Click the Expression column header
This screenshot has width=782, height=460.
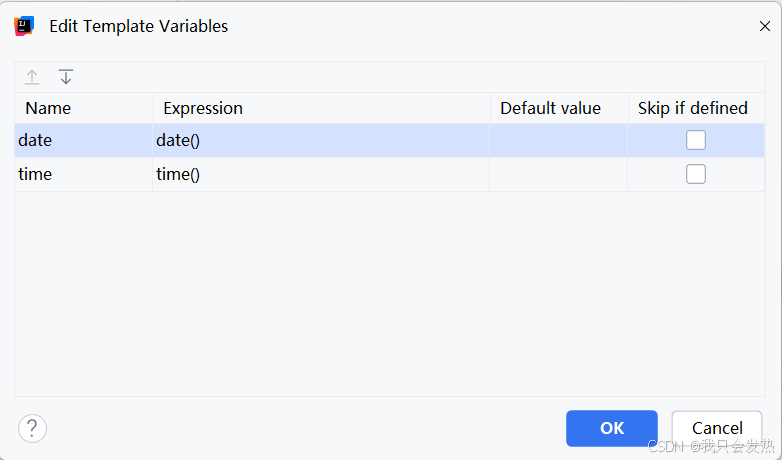[x=203, y=108]
